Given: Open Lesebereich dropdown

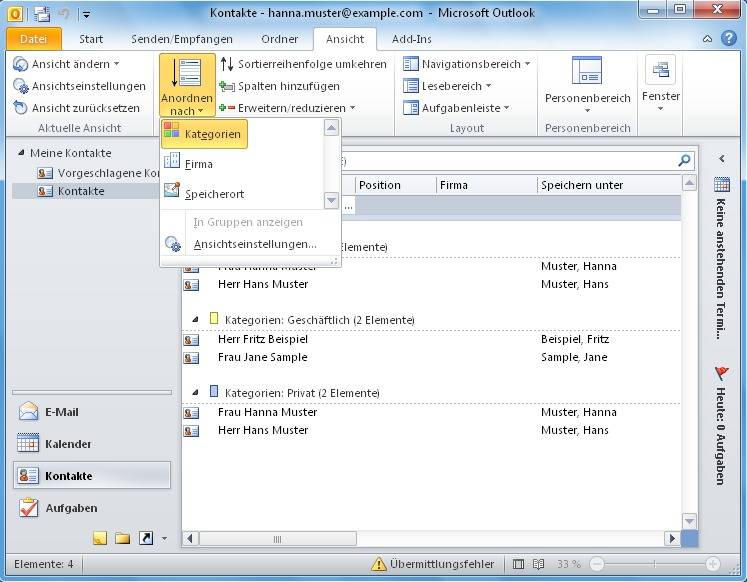Looking at the screenshot, I should click(x=447, y=86).
